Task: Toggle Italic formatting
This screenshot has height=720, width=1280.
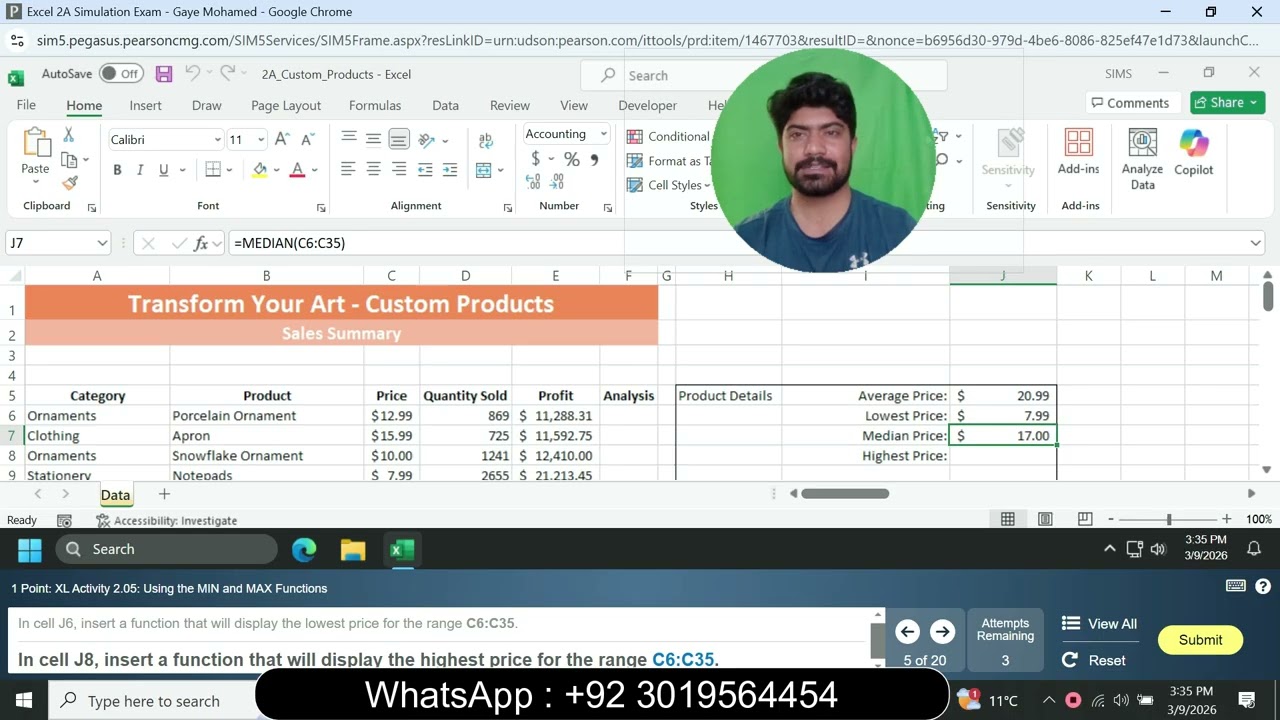Action: [x=140, y=170]
